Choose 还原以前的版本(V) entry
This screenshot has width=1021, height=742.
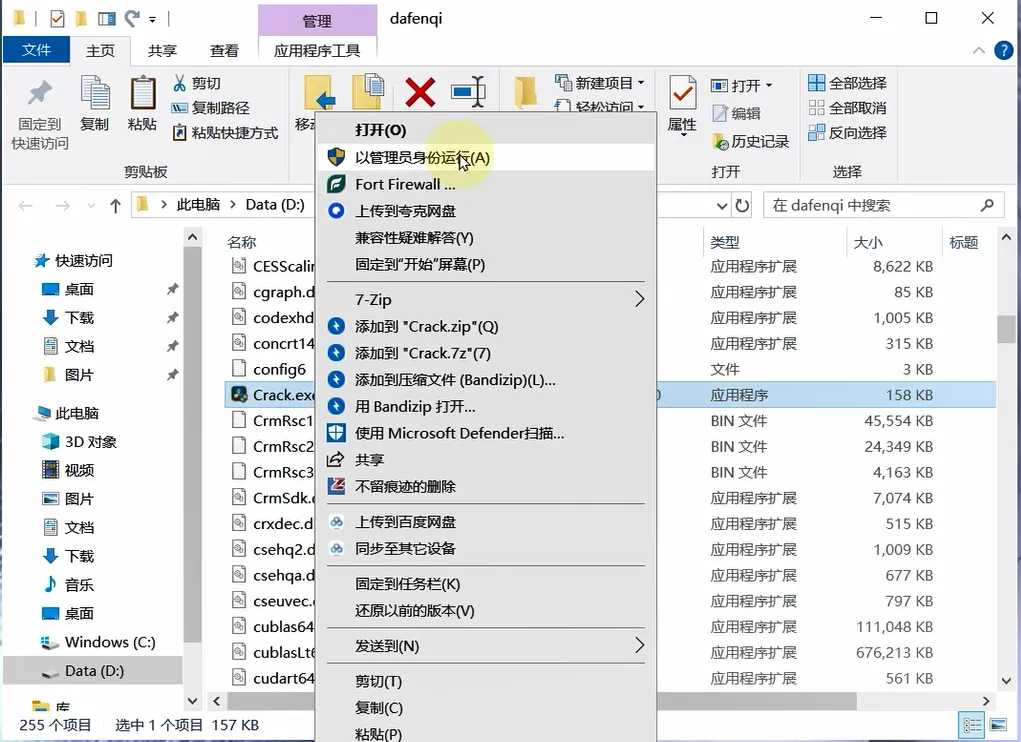(x=486, y=611)
